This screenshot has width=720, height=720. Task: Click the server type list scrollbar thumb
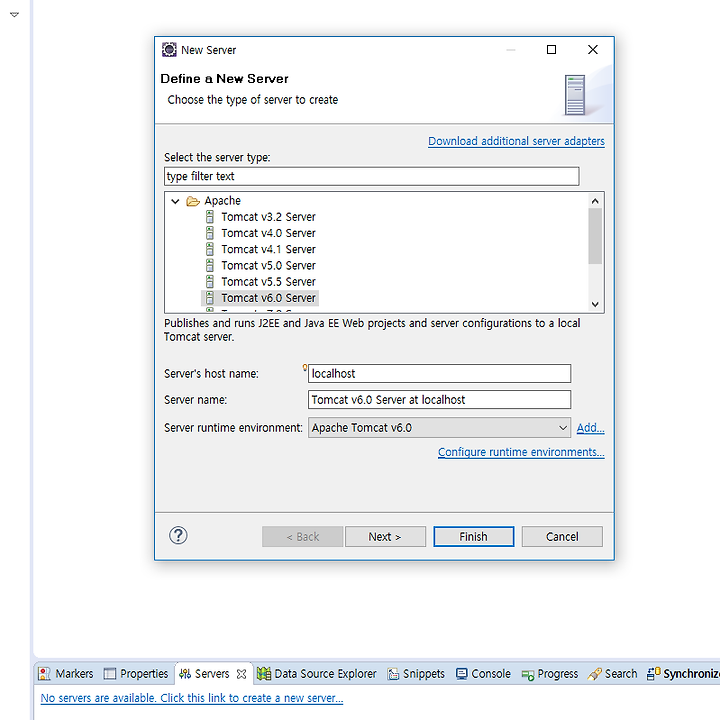pyautogui.click(x=595, y=236)
